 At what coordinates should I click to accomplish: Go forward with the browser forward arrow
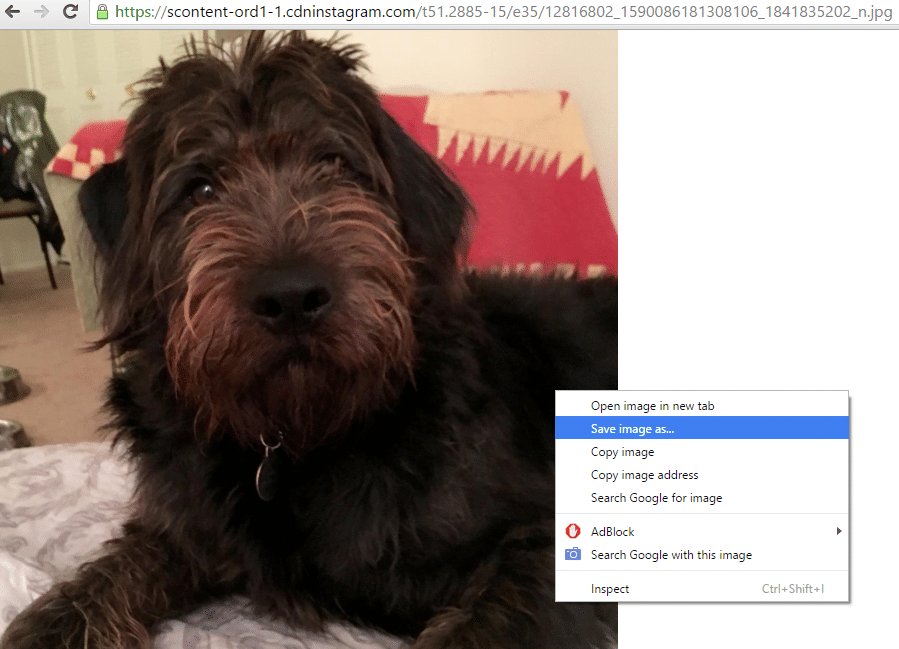point(41,11)
